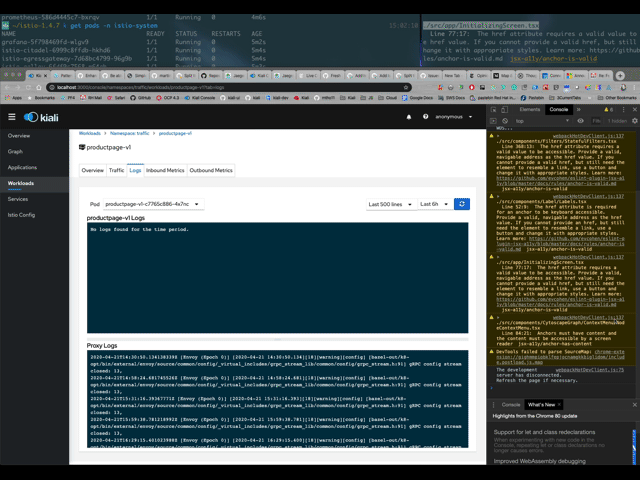This screenshot has width=640, height=480.
Task: Go to Overview in the Kiali sidebar
Action: click(19, 136)
